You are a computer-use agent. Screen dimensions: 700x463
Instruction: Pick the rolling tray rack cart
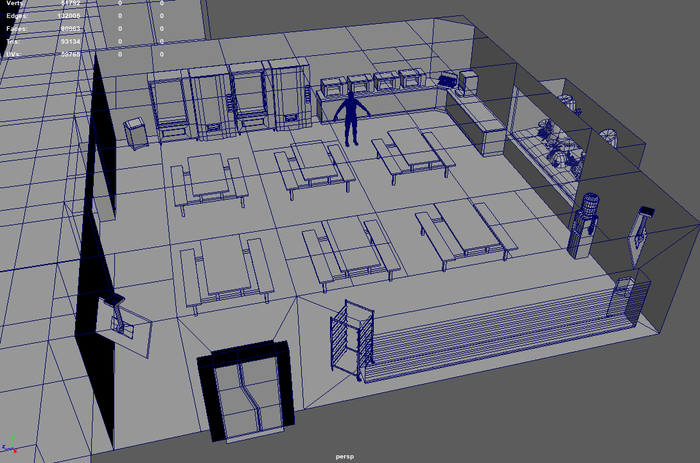coord(354,340)
